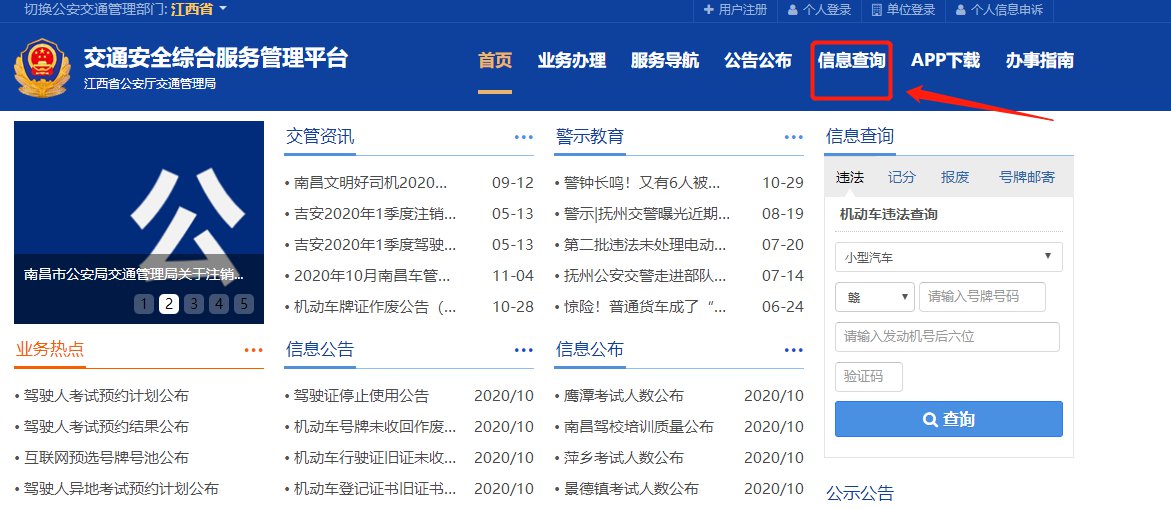The height and width of the screenshot is (509, 1171).
Task: Open 机动车登记证书旧证书... notice
Action: point(374,490)
